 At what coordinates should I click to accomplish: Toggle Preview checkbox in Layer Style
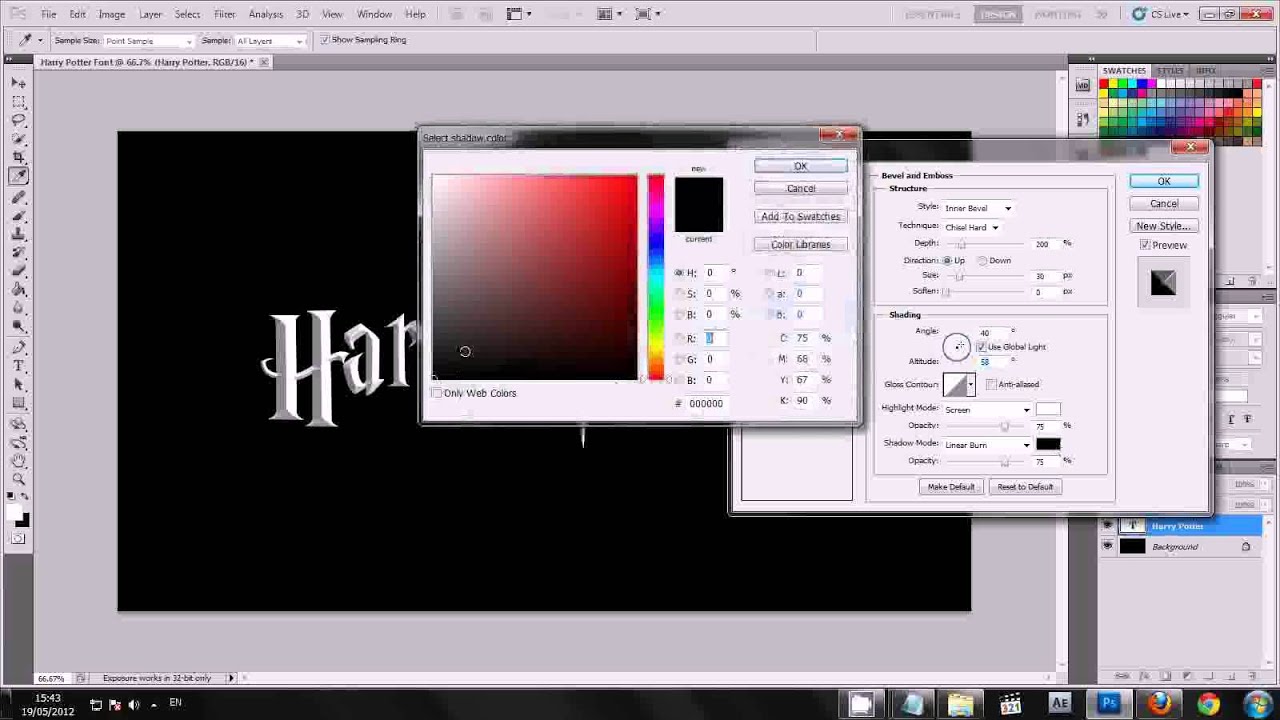1145,245
